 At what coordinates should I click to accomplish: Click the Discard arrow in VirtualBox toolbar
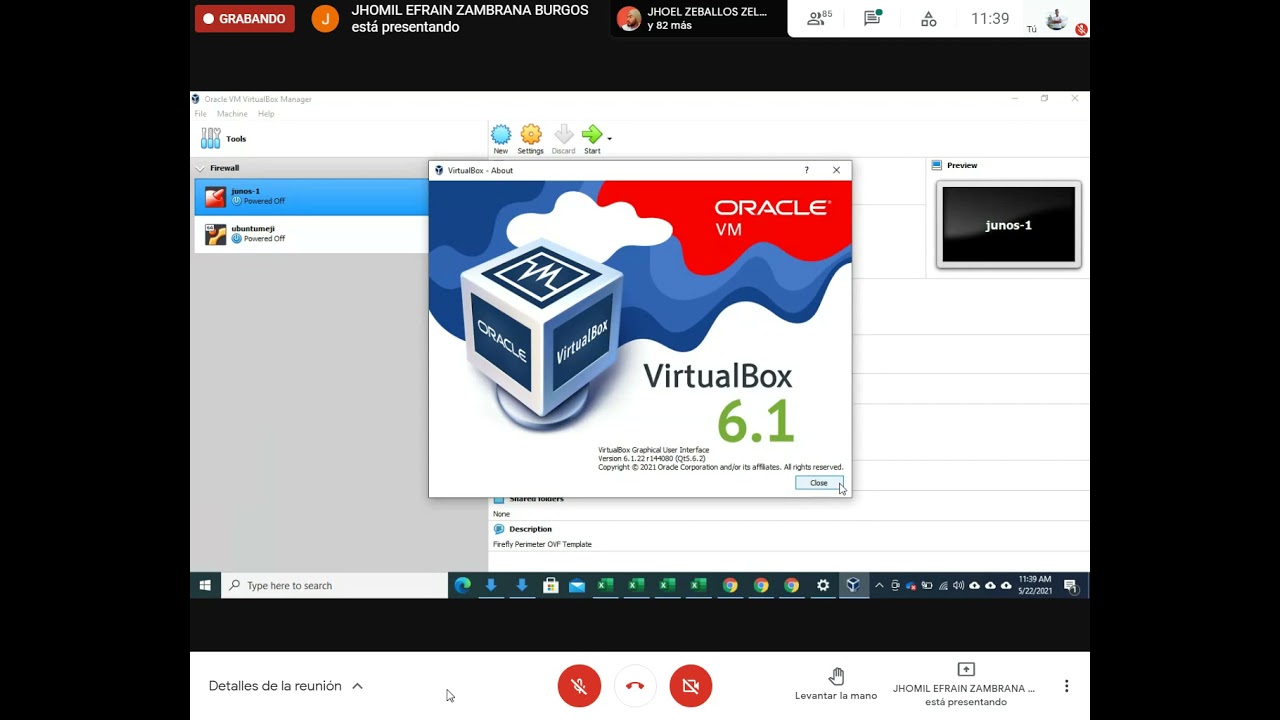pos(564,139)
